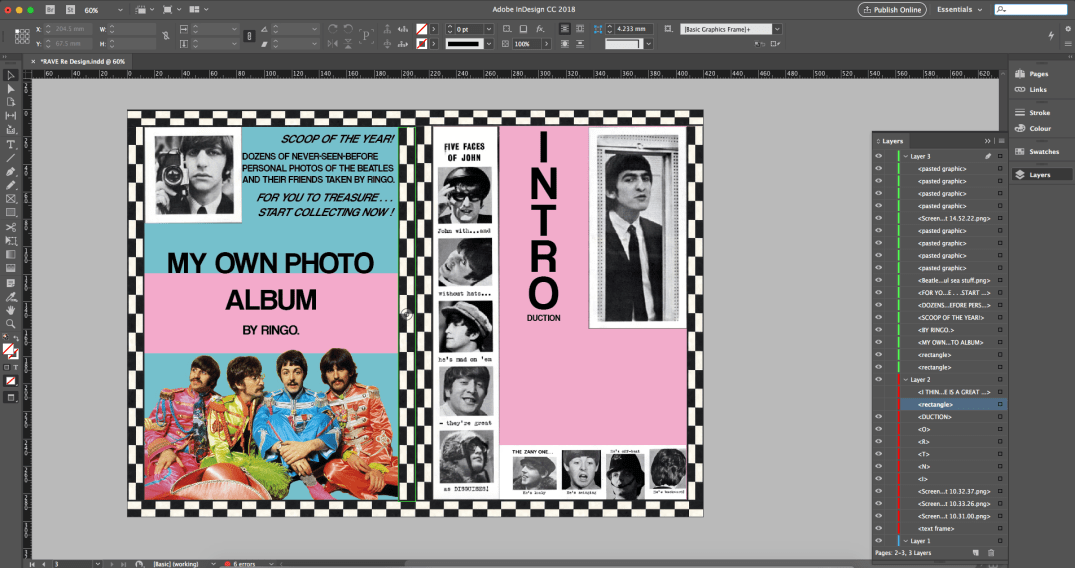Screen dimensions: 1075x568
Task: Click the Publish Online button
Action: pos(891,9)
